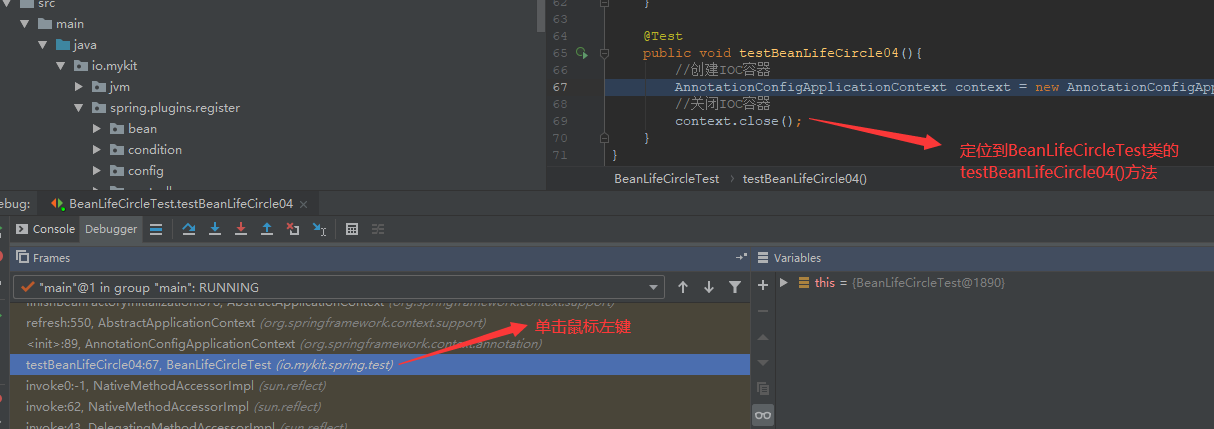Toggle the watches glasses icon in Variables
Viewport: 1214px width, 429px height.
tap(763, 415)
